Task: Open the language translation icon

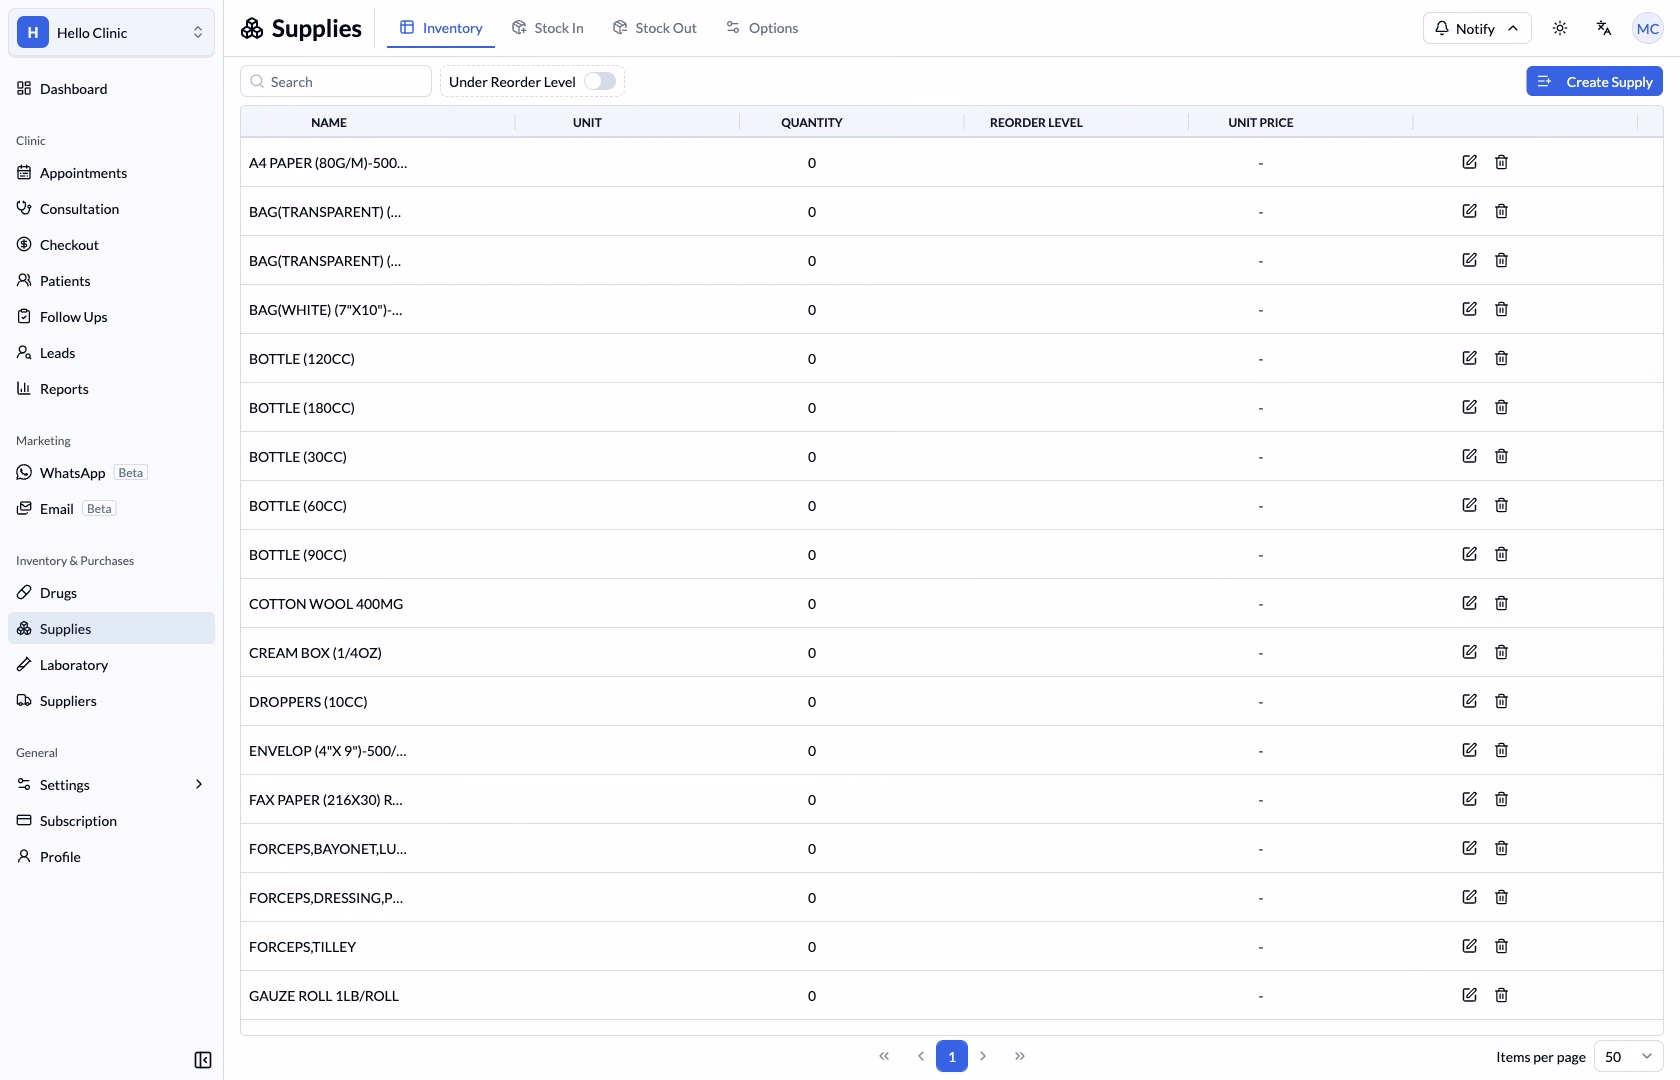Action: [x=1604, y=28]
